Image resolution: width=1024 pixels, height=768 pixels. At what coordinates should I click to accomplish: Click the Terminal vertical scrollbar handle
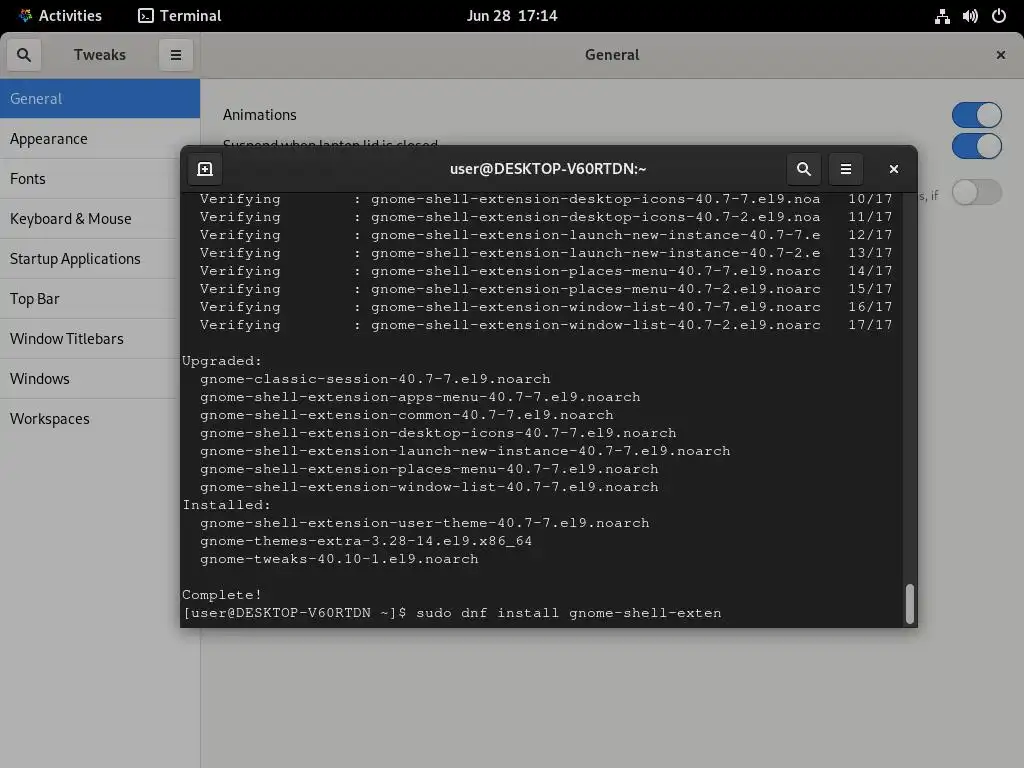click(910, 603)
